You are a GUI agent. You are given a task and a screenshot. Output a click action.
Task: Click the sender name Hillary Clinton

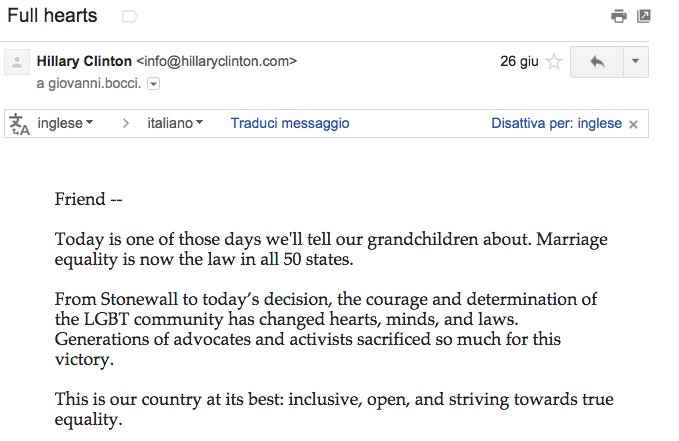[x=84, y=61]
